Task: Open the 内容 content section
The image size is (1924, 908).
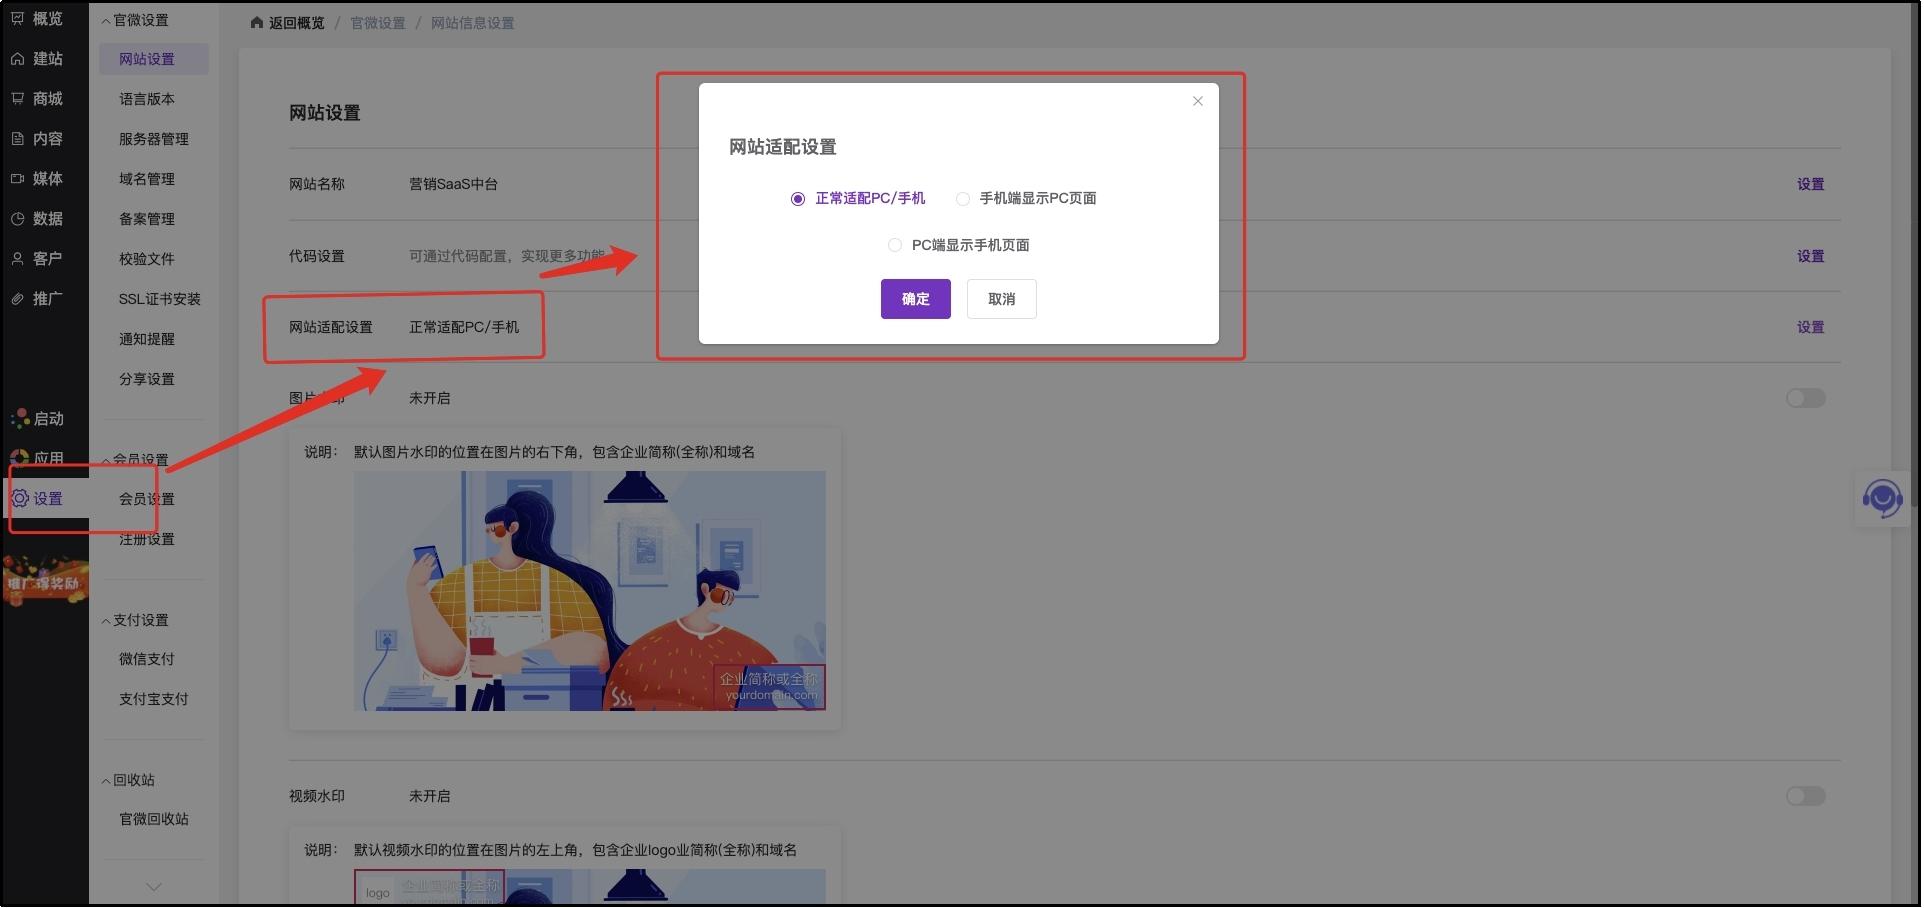Action: pos(37,139)
